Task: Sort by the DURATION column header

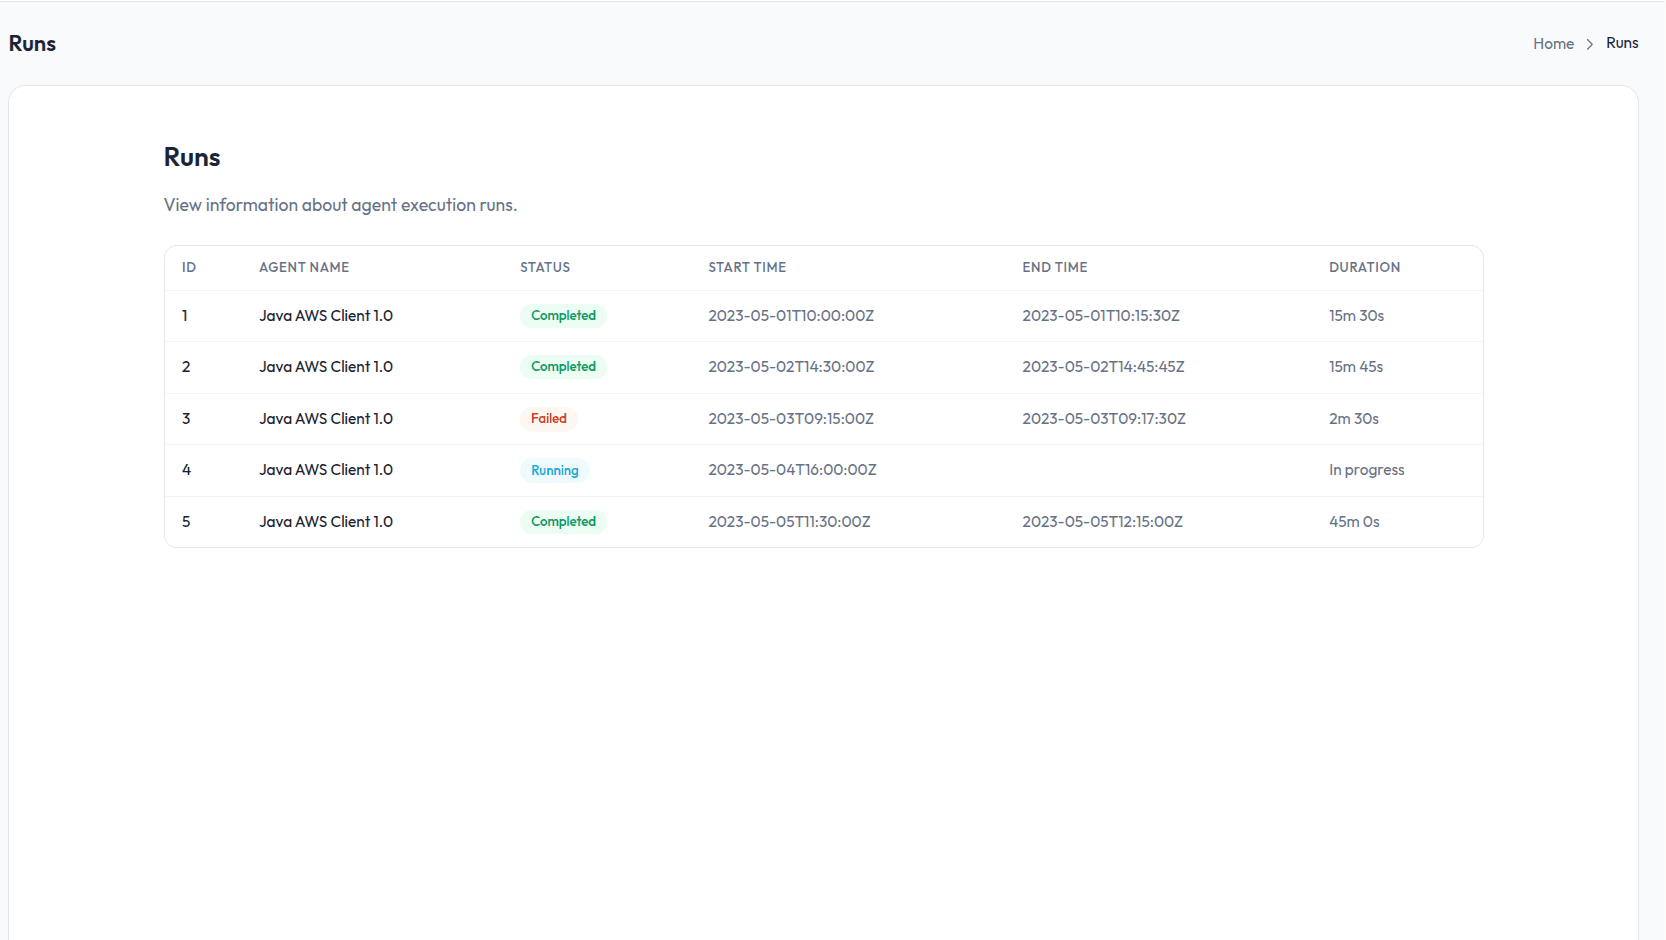Action: [1365, 267]
